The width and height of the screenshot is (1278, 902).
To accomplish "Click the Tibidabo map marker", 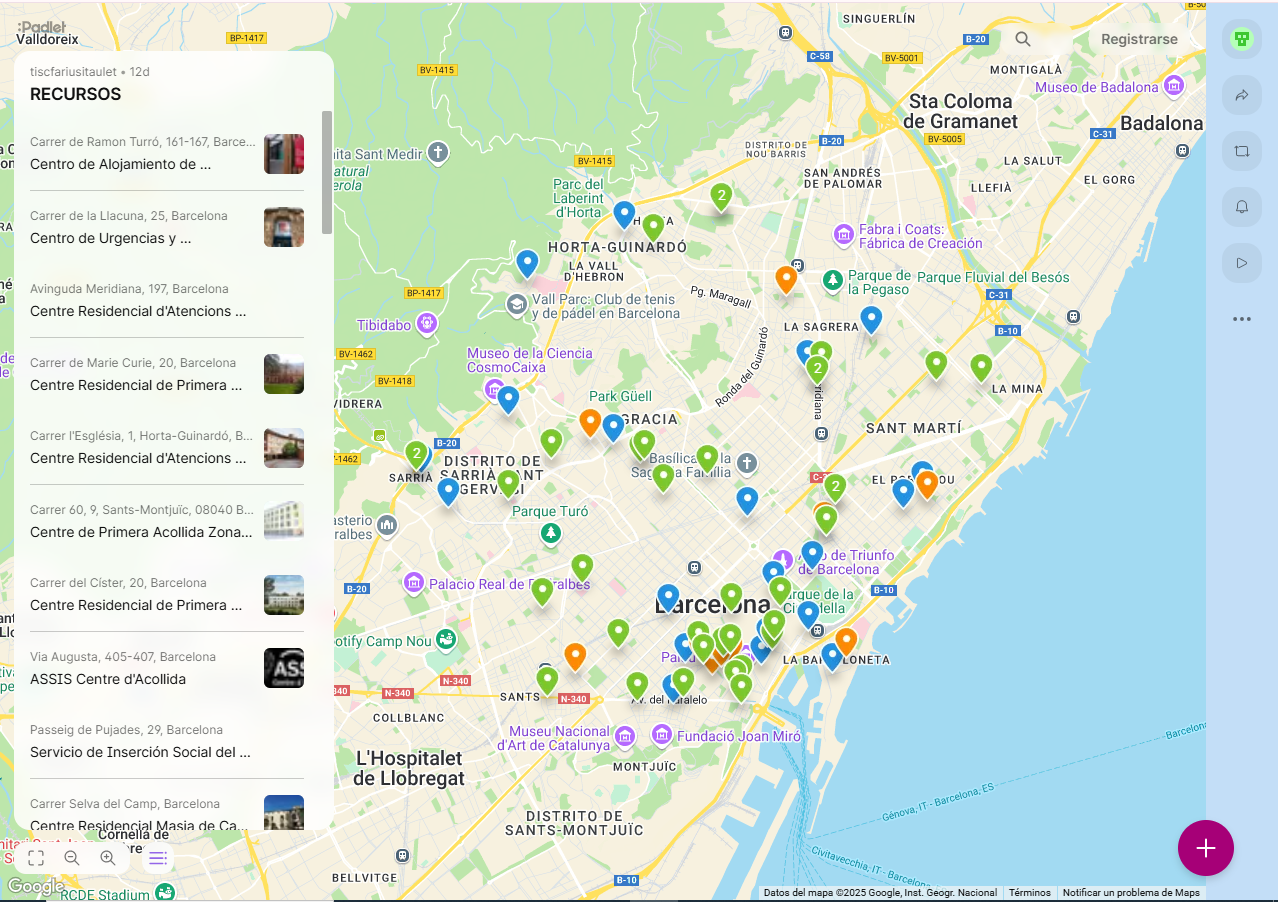I will click(427, 323).
